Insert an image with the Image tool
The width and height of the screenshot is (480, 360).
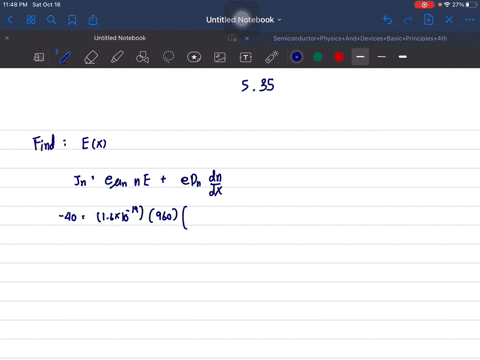(220, 57)
